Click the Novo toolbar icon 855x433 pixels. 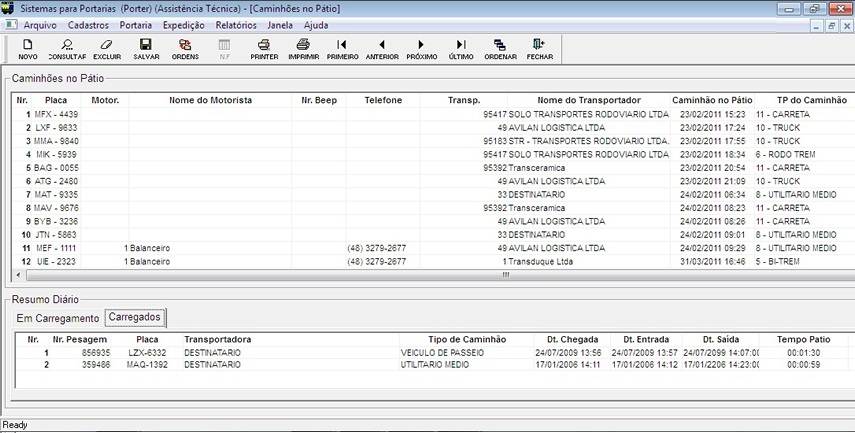27,49
